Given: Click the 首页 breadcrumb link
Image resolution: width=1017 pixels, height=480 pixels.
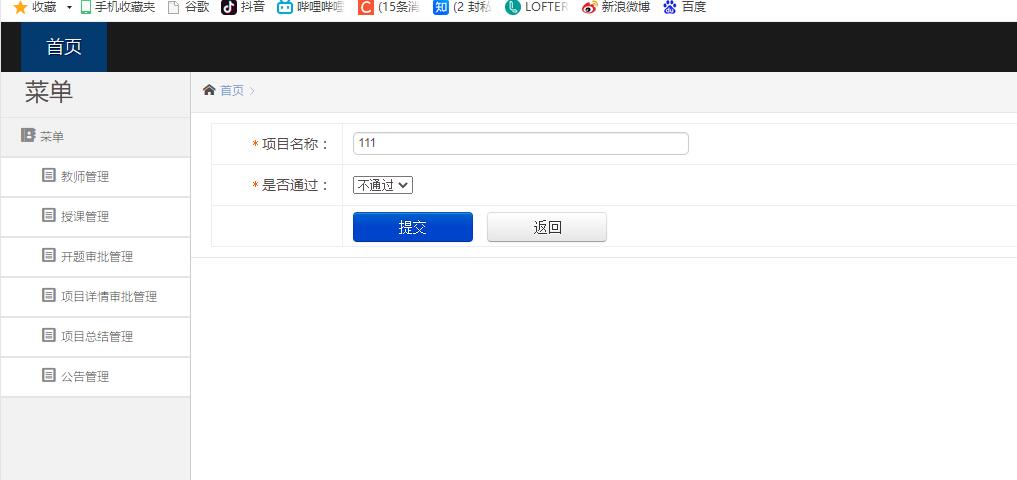Looking at the screenshot, I should pos(232,90).
